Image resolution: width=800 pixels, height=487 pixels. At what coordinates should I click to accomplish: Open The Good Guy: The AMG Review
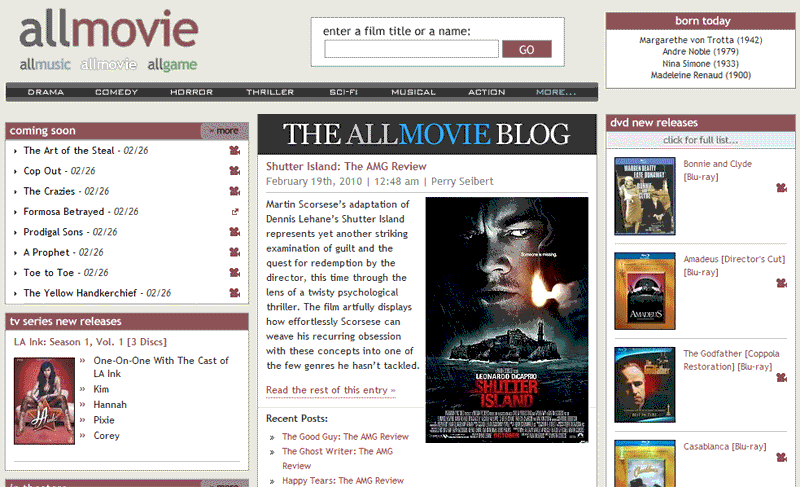pyautogui.click(x=345, y=437)
